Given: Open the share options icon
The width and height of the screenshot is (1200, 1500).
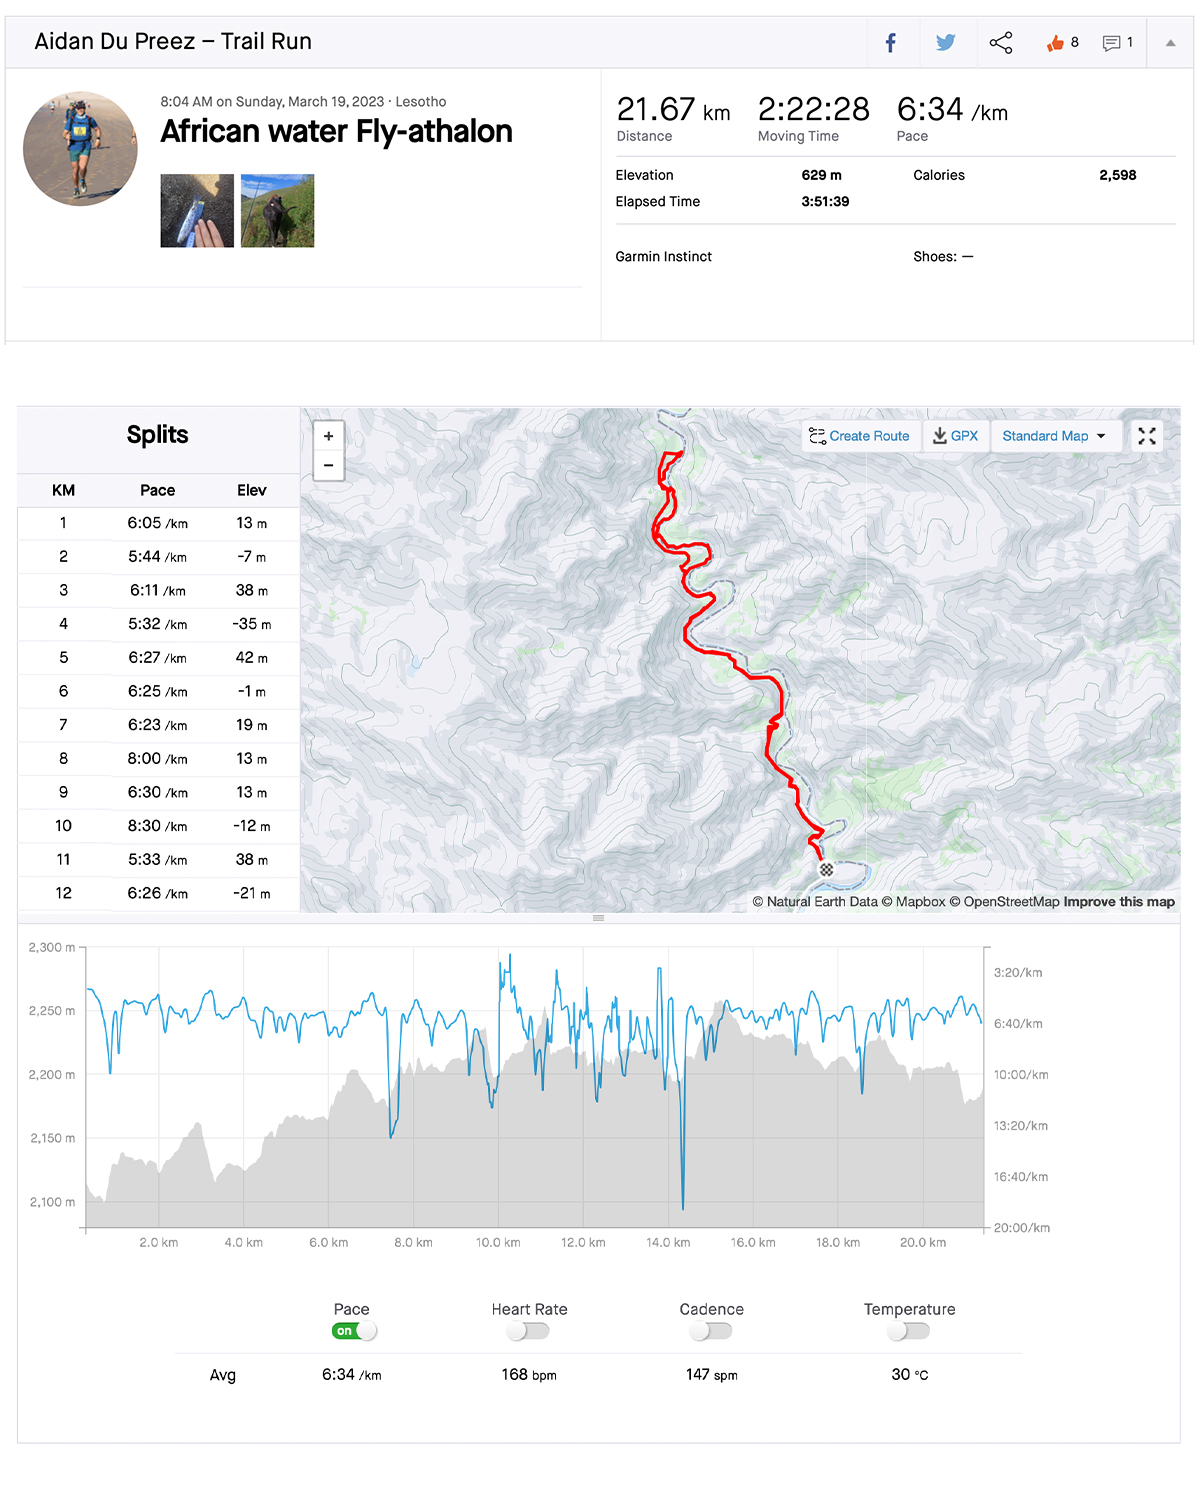Looking at the screenshot, I should click(1001, 43).
